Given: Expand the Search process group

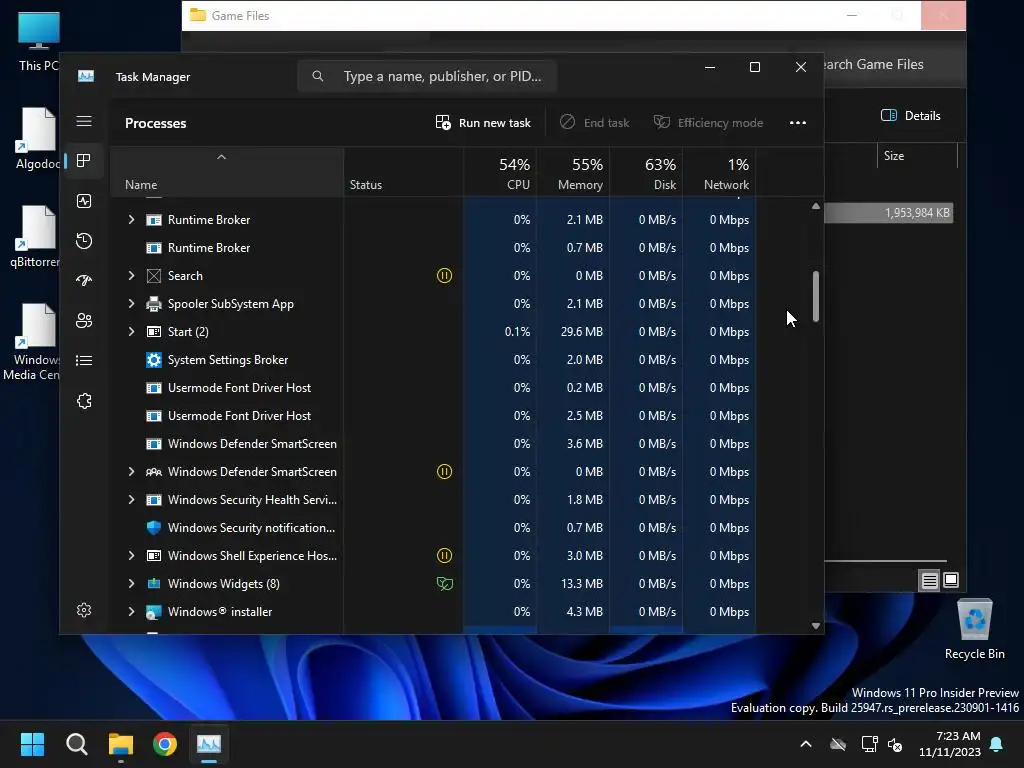Looking at the screenshot, I should pos(131,276).
